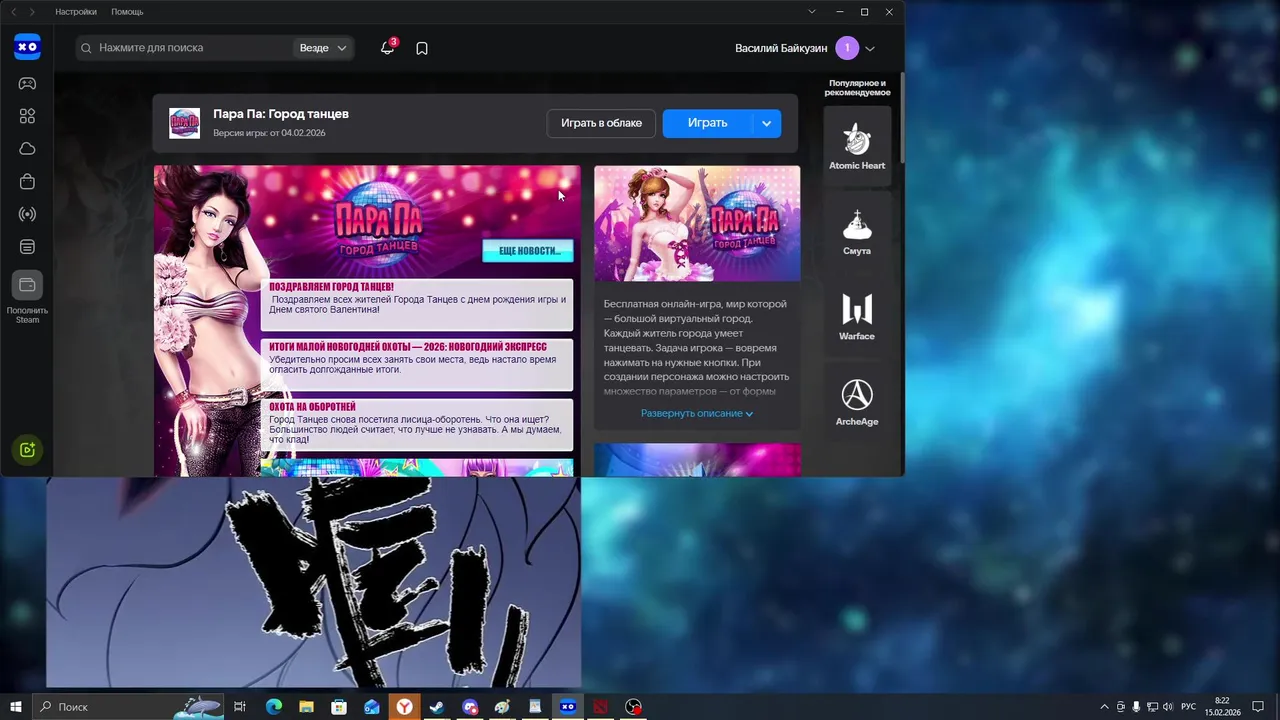Click the blue Играть button
1280x720 pixels.
click(707, 123)
